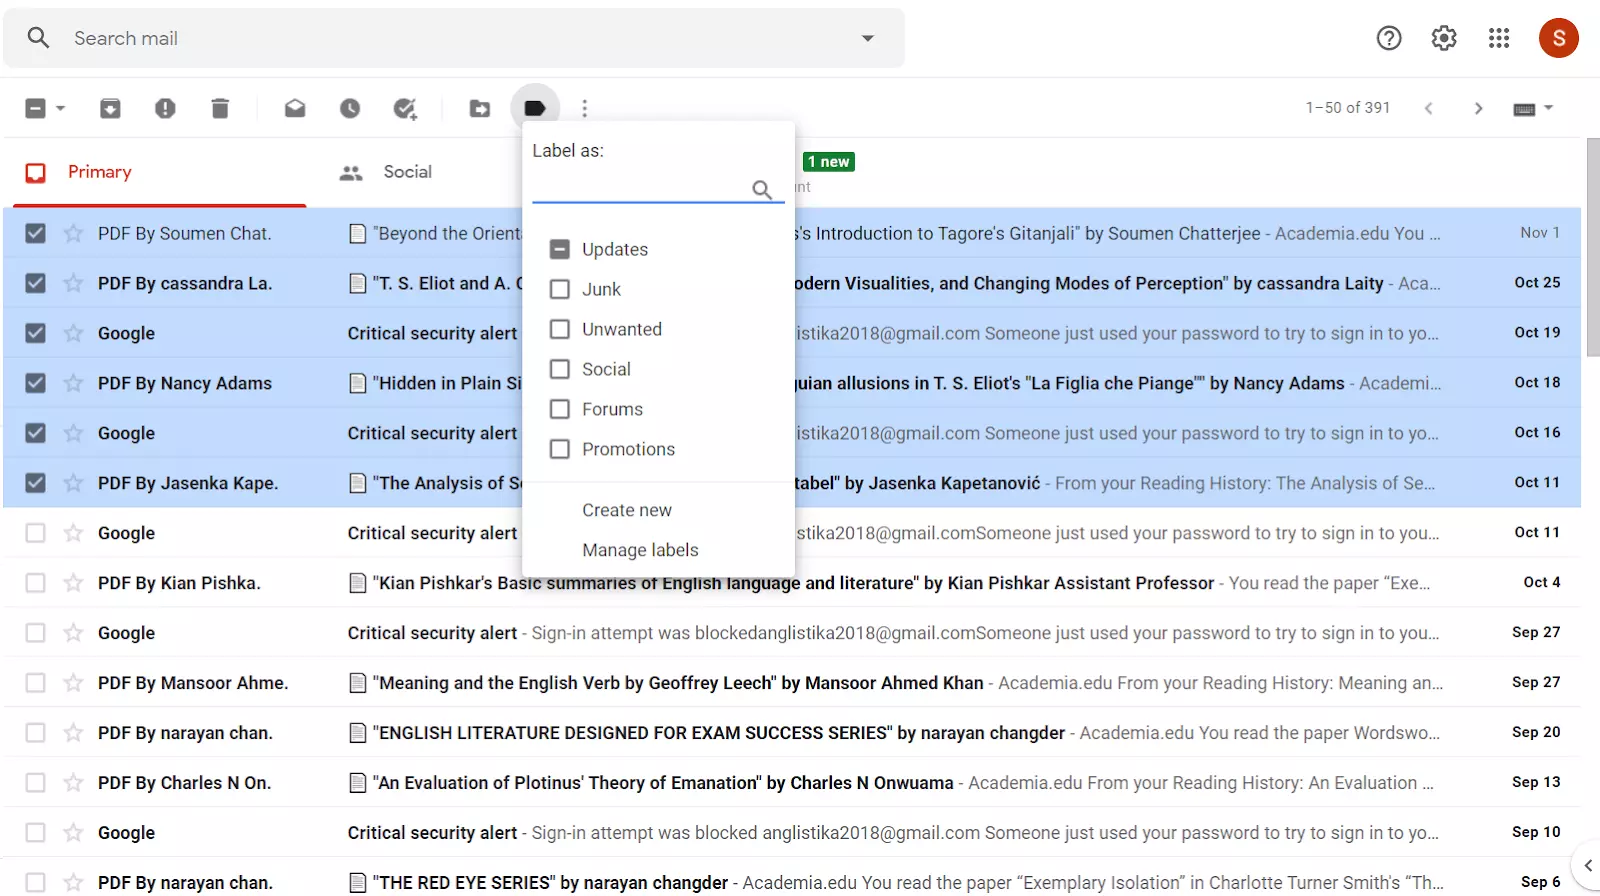The width and height of the screenshot is (1600, 896).
Task: Star the Google email dated Sep 10
Action: [x=73, y=833]
